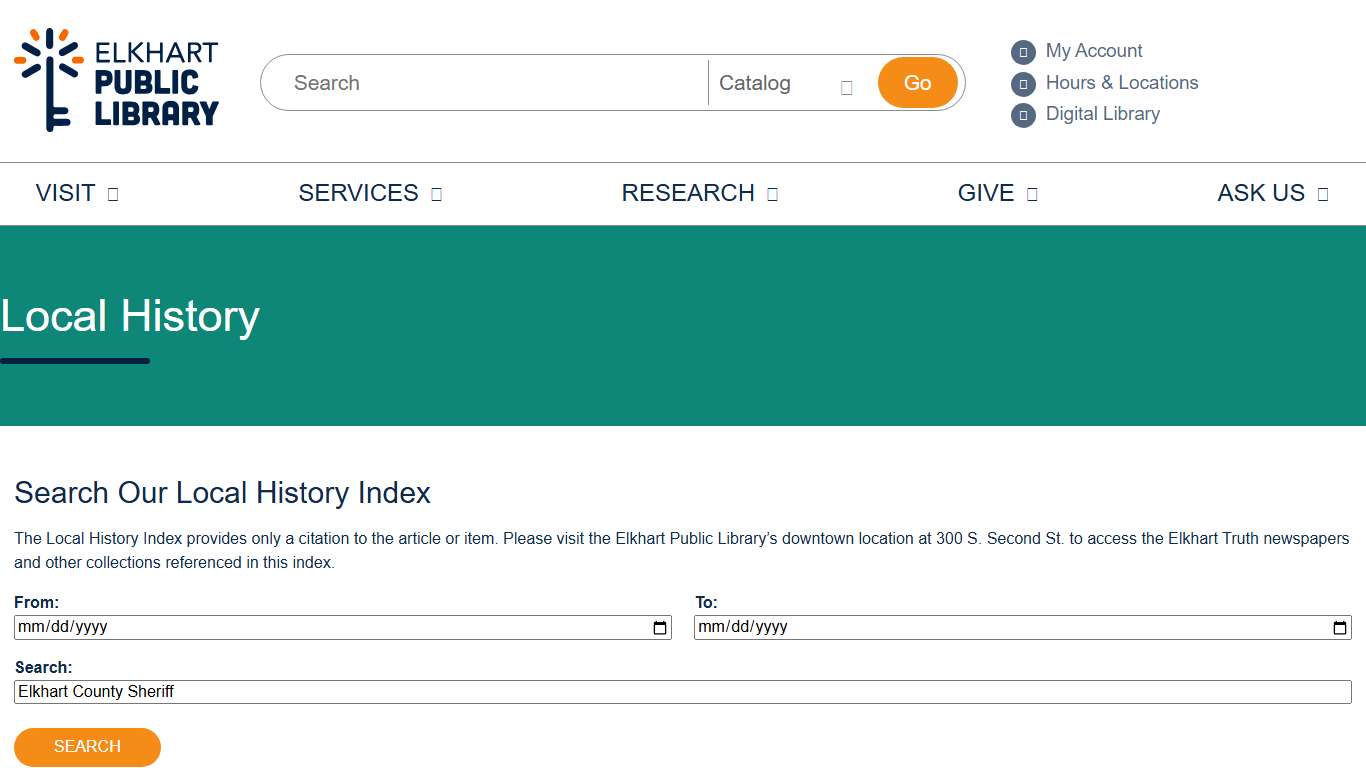Screen dimensions: 1366x768
Task: Open the Hours & Locations link
Action: click(x=1121, y=83)
